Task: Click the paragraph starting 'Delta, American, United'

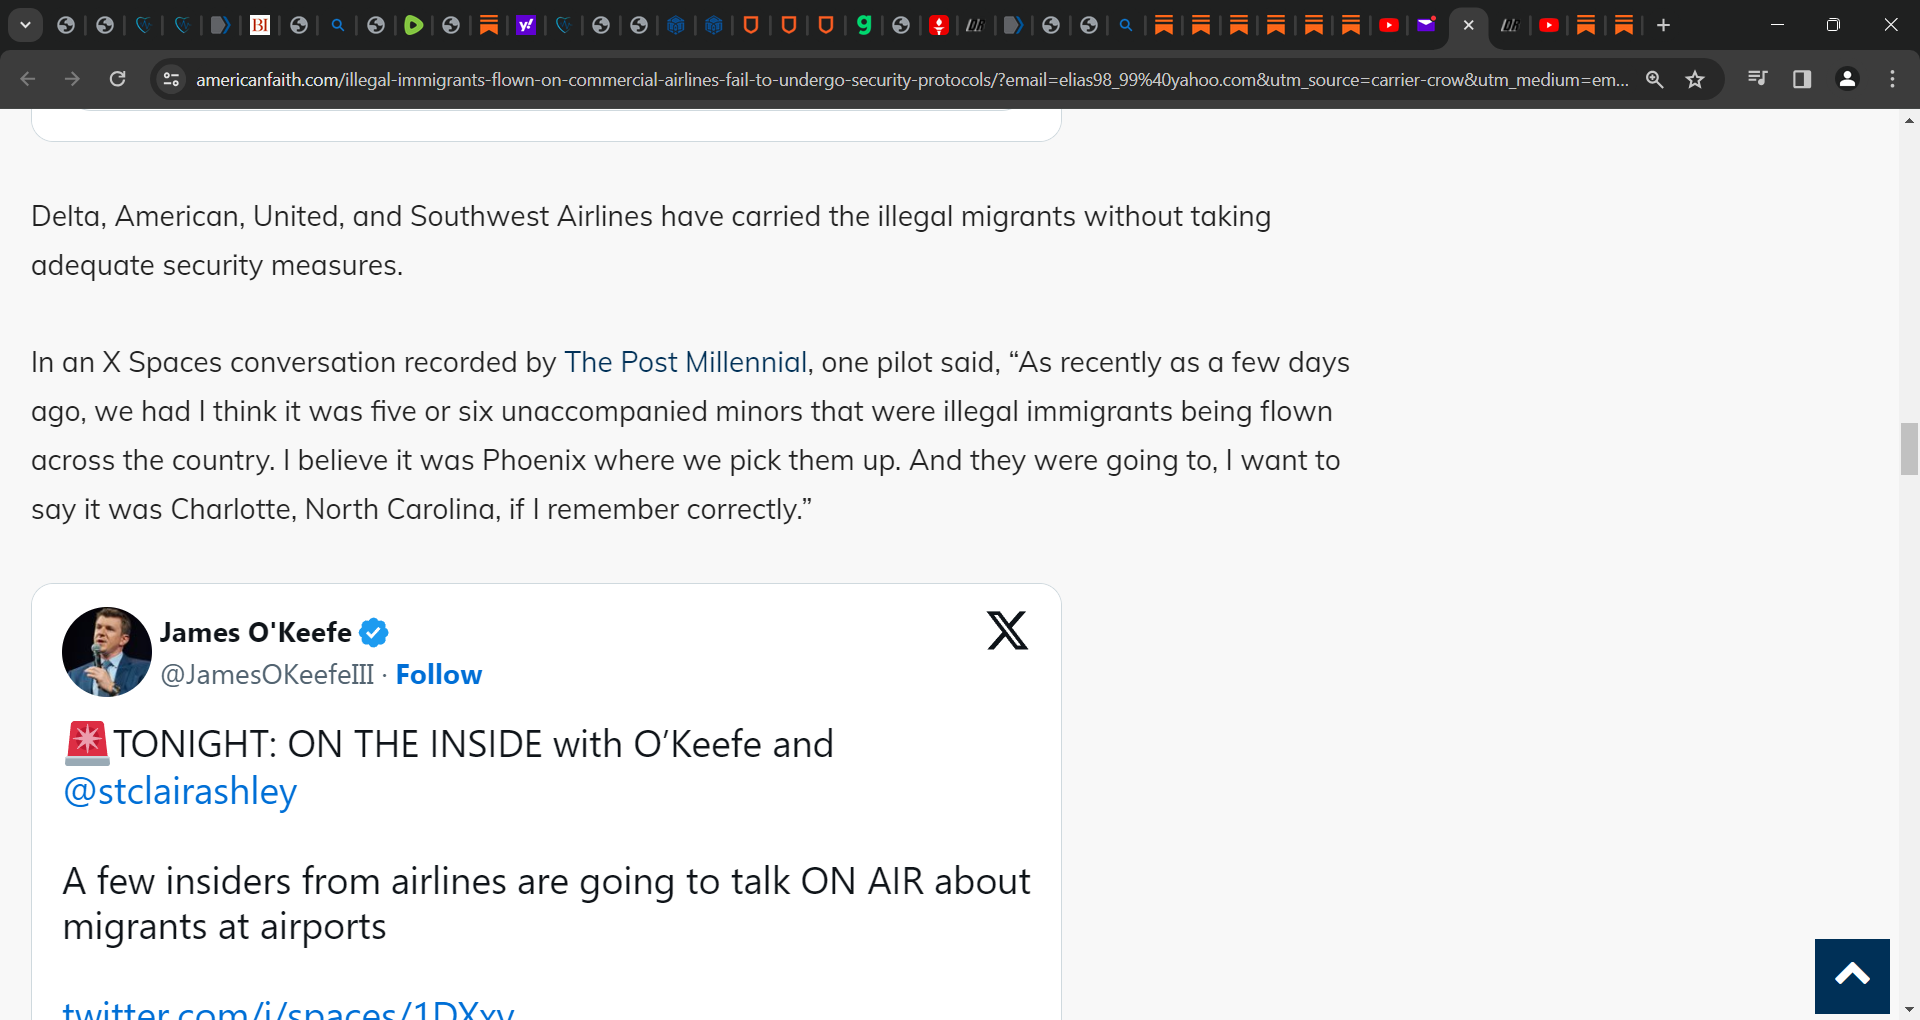Action: (651, 241)
